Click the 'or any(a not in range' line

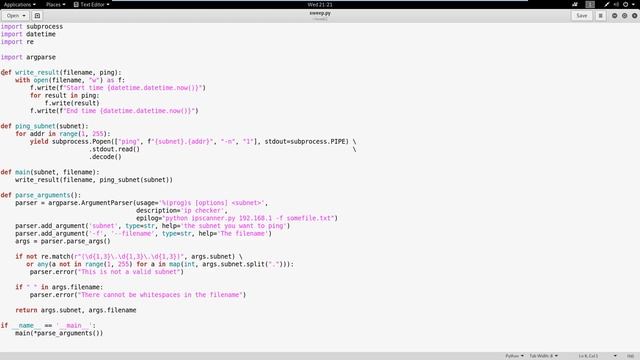[x=160, y=264]
